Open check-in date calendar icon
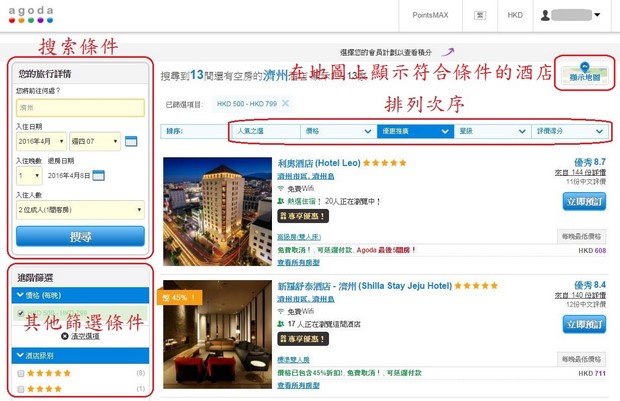The height and width of the screenshot is (401, 620). click(131, 141)
